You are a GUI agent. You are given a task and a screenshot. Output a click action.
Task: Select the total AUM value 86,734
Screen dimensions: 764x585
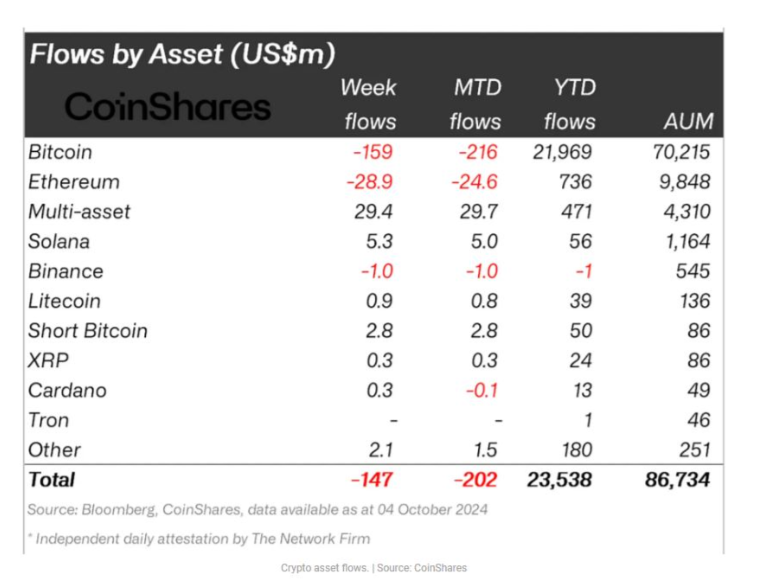click(677, 480)
